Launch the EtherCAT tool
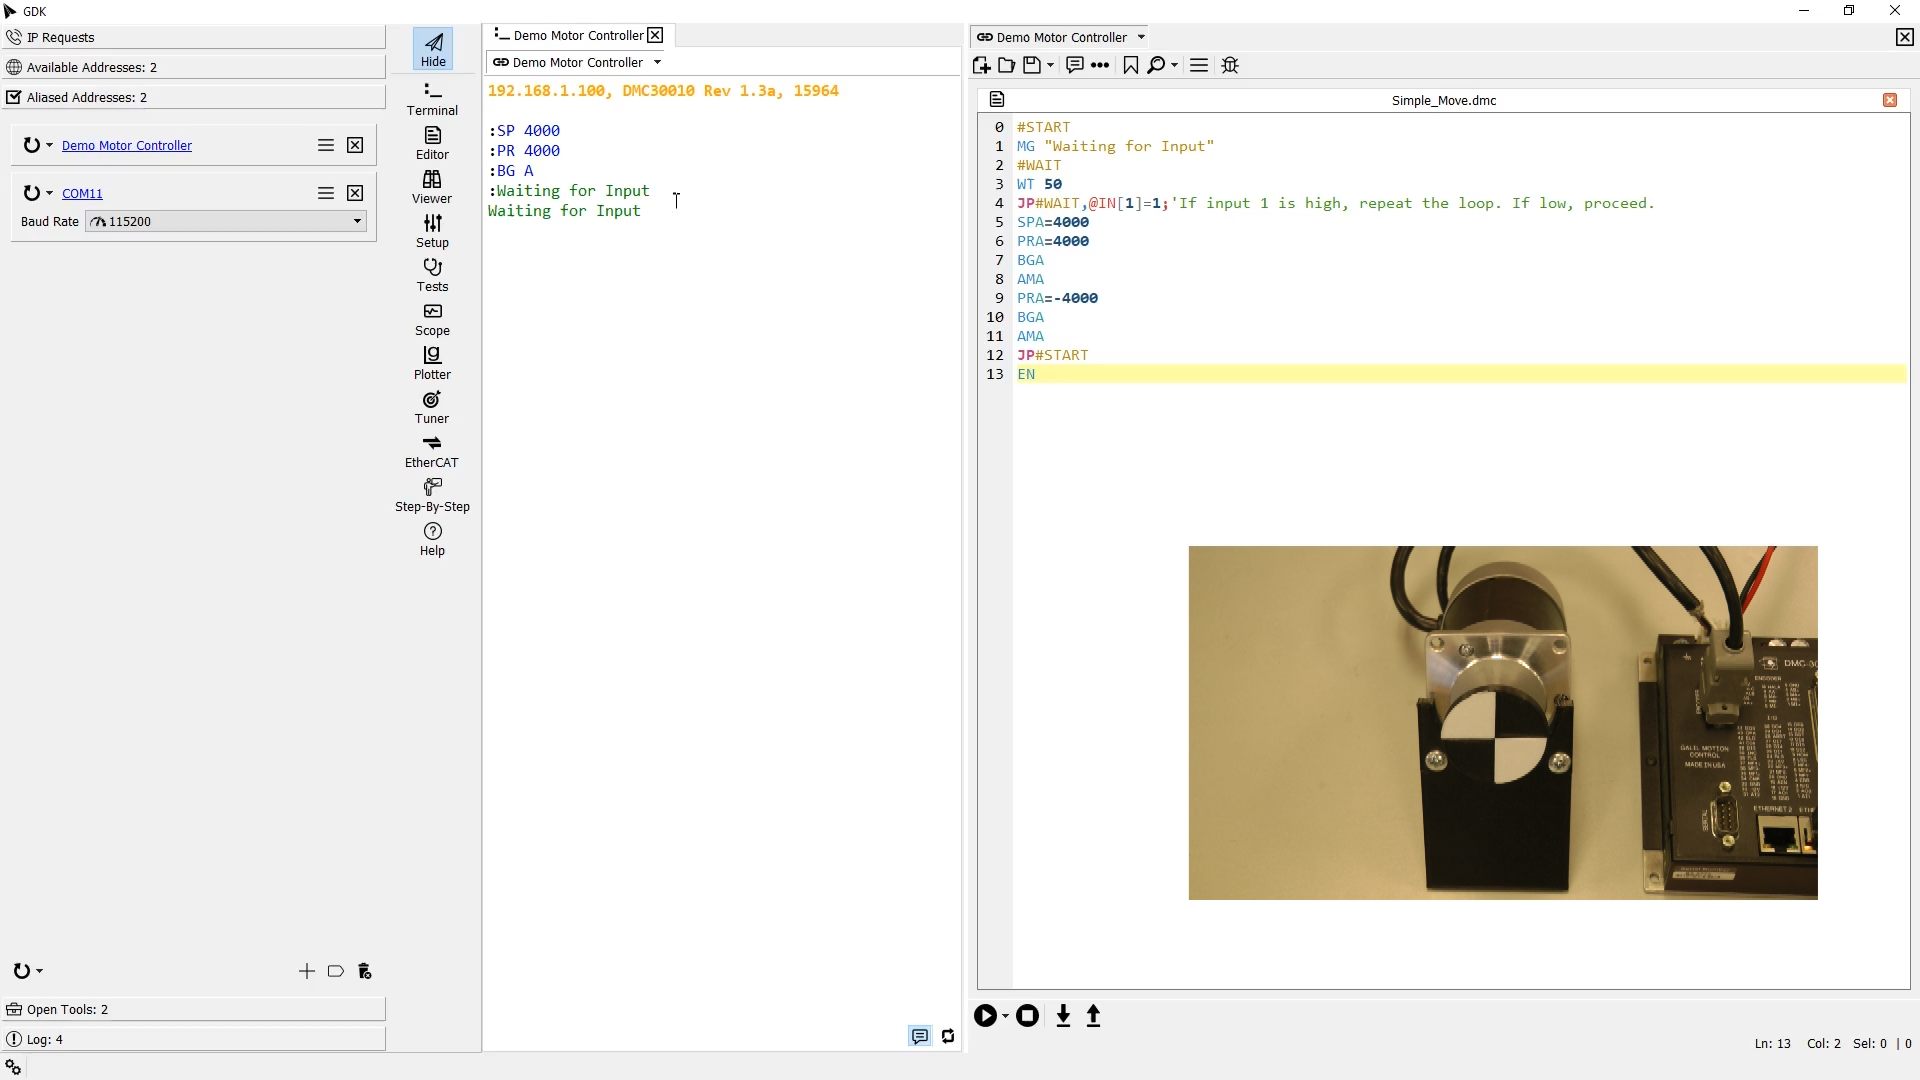This screenshot has height=1080, width=1920. pyautogui.click(x=432, y=451)
